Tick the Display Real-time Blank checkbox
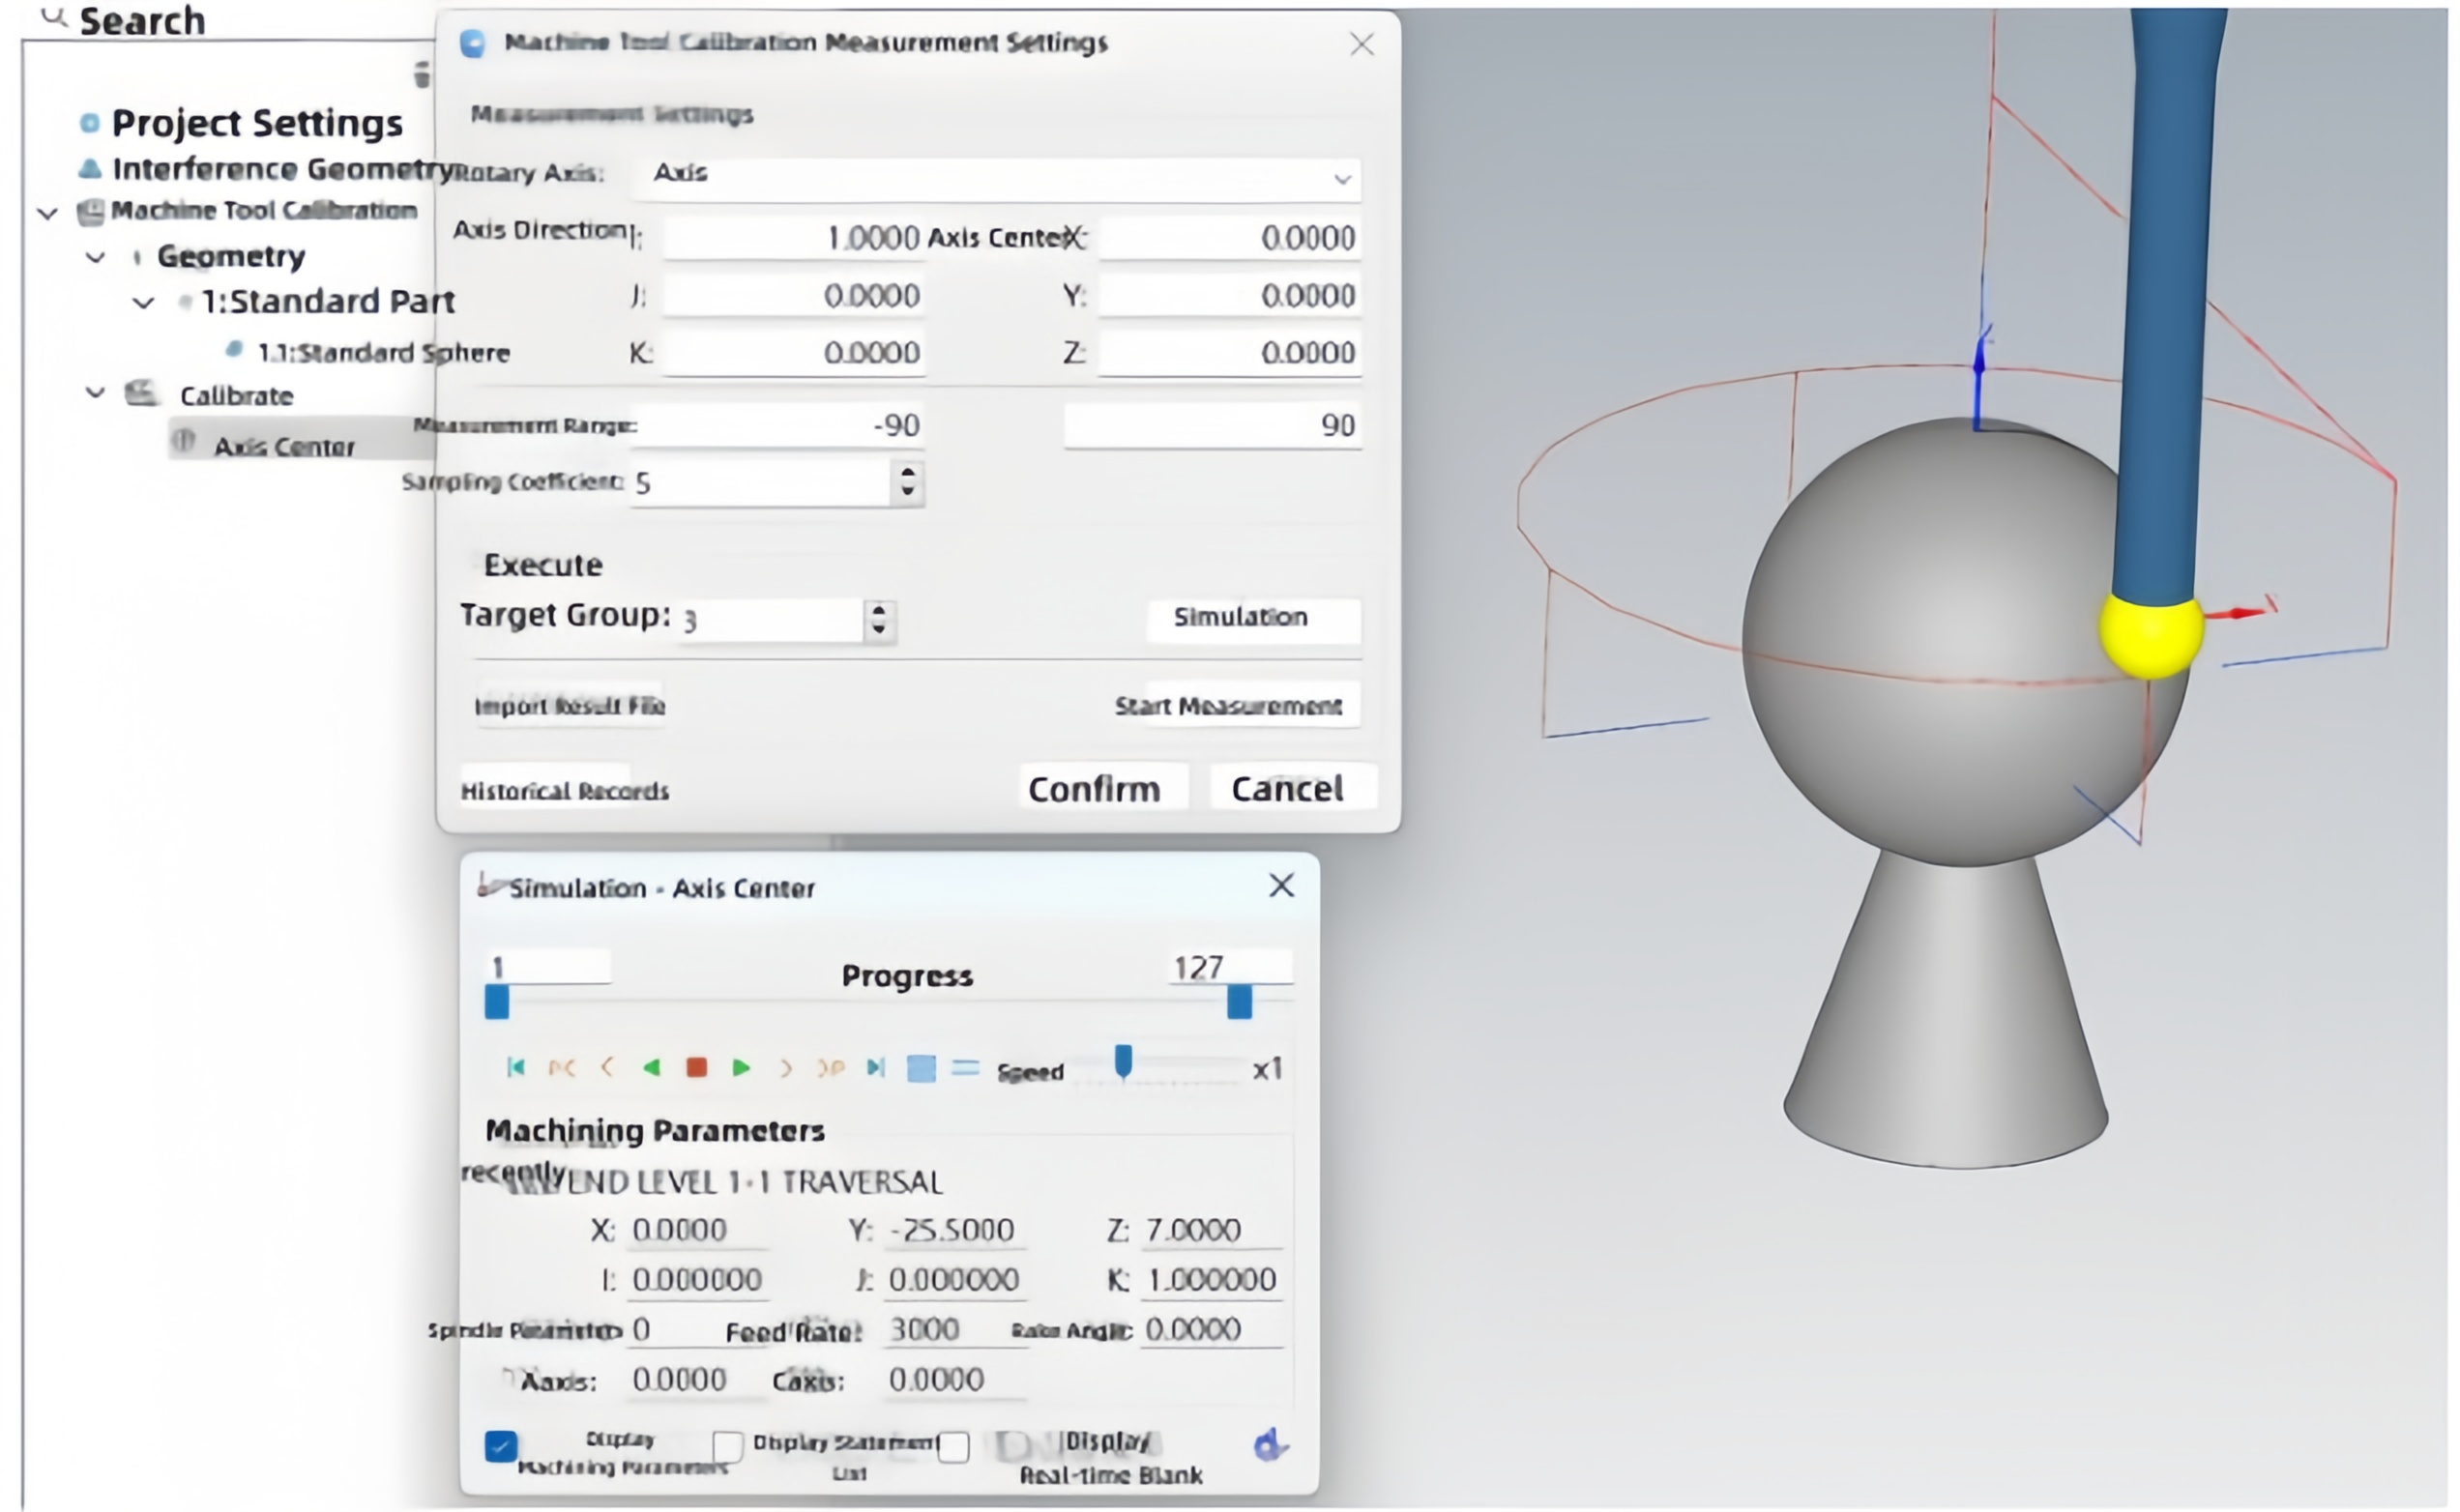Screen dimensions: 2460x1512 [954, 1446]
